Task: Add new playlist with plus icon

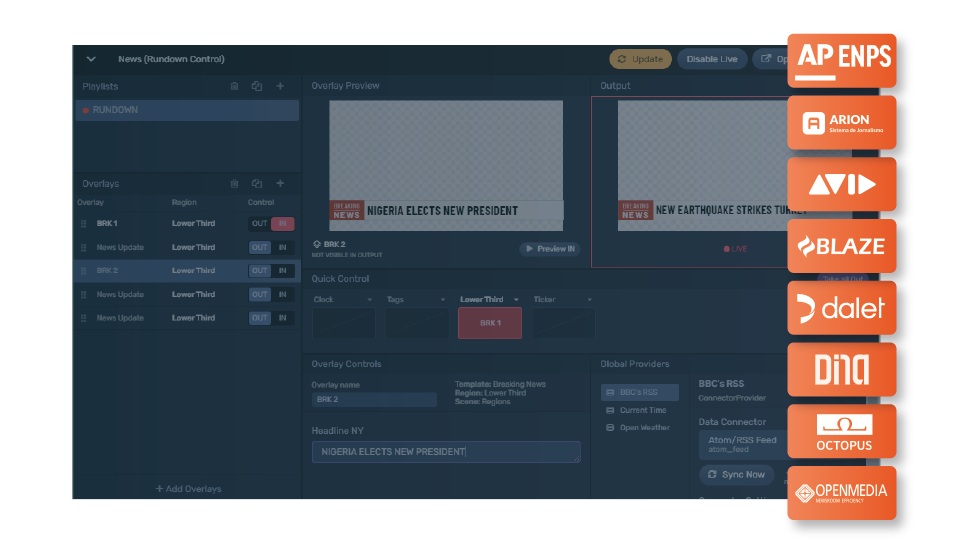Action: click(x=281, y=87)
